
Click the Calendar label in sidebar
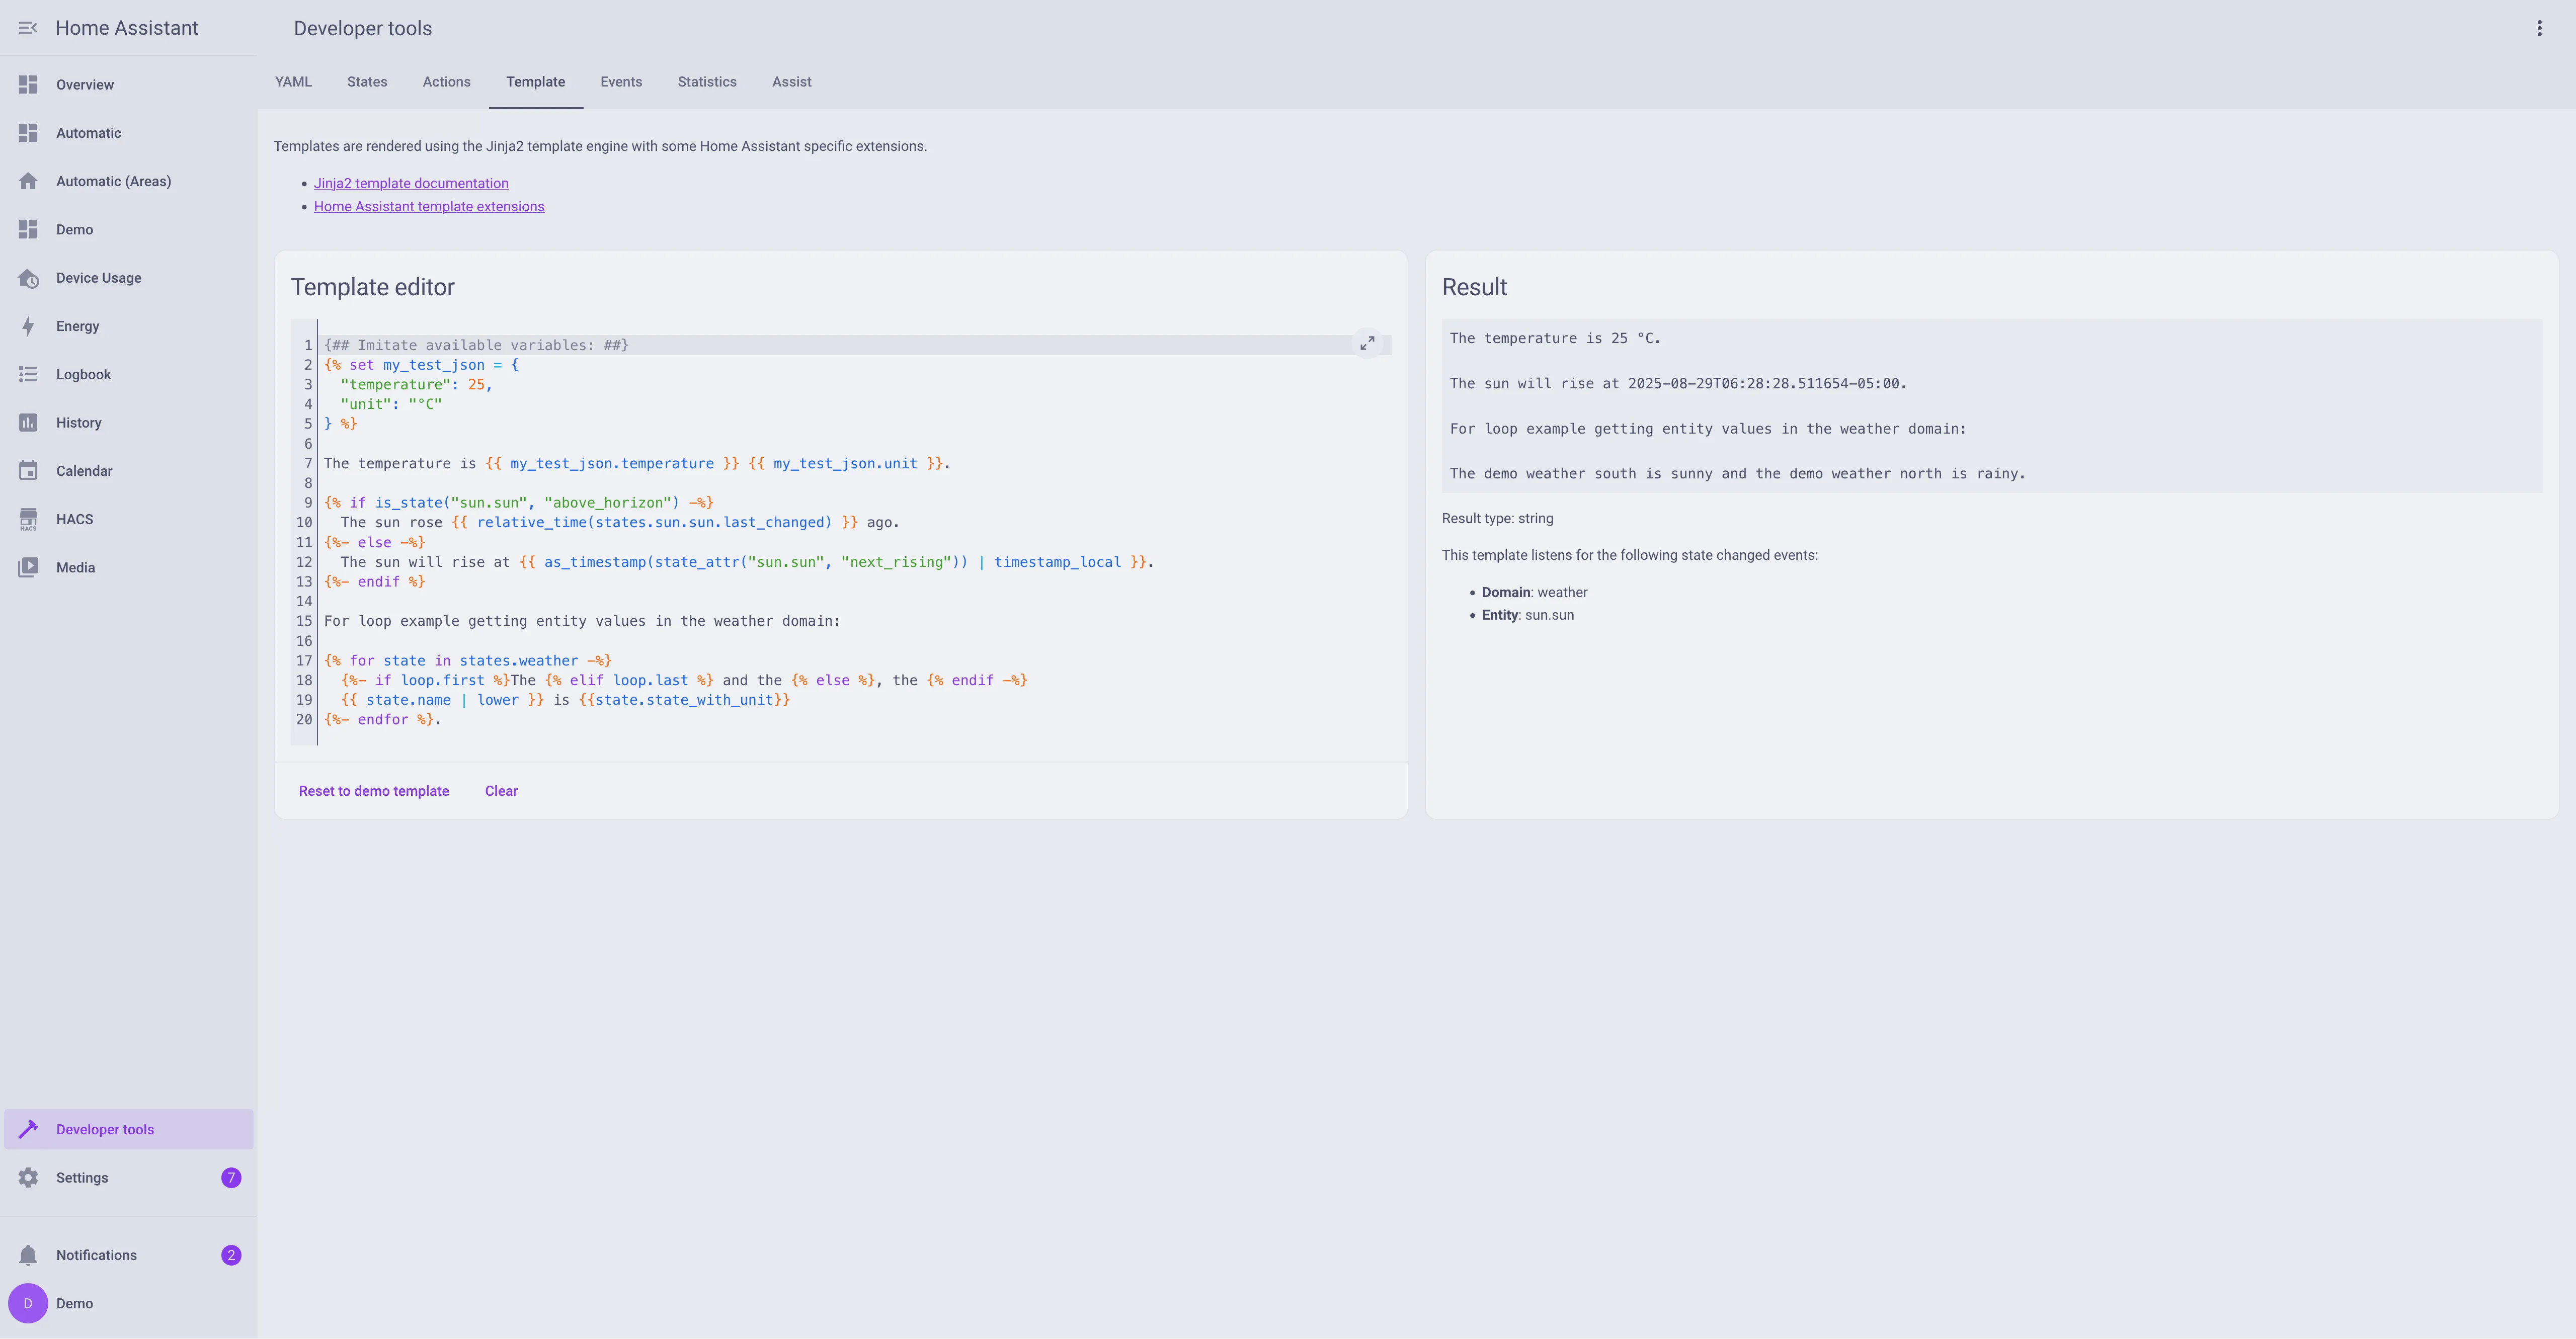coord(84,471)
